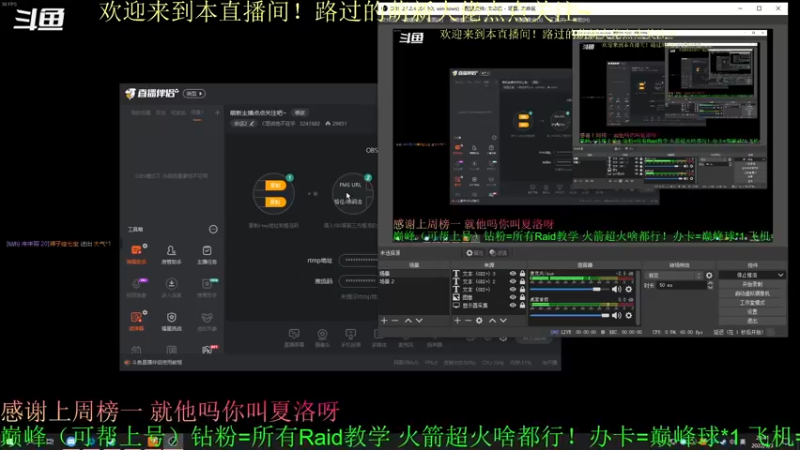Image resolution: width=800 pixels, height=450 pixels.
Task: Open gear settings for desktop audio channel
Action: pyautogui.click(x=629, y=315)
